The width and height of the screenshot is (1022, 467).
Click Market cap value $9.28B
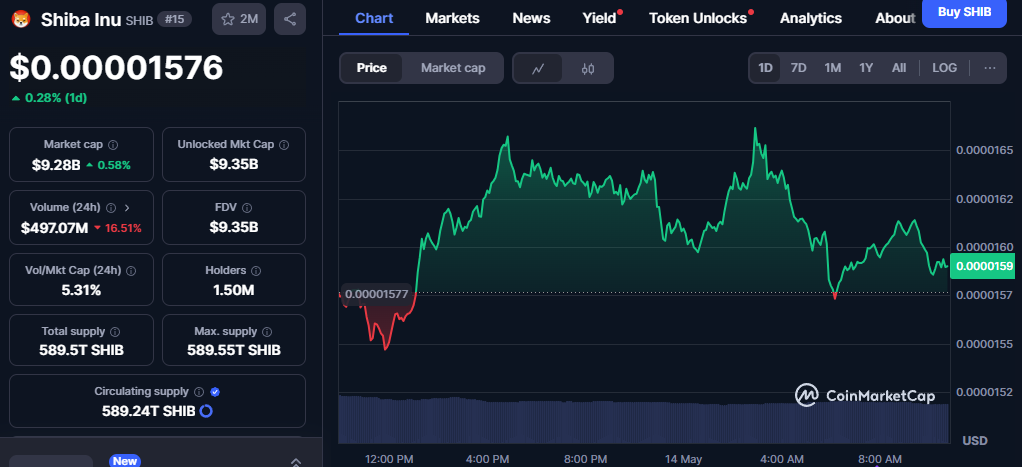pyautogui.click(x=56, y=165)
